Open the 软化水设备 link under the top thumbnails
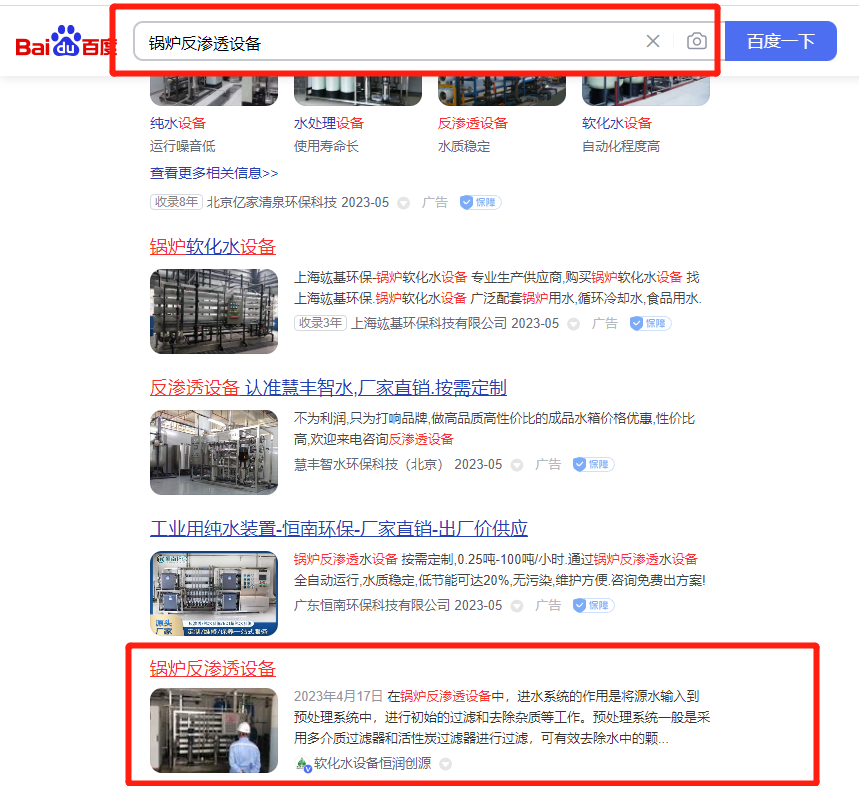The image size is (859, 786). click(616, 123)
